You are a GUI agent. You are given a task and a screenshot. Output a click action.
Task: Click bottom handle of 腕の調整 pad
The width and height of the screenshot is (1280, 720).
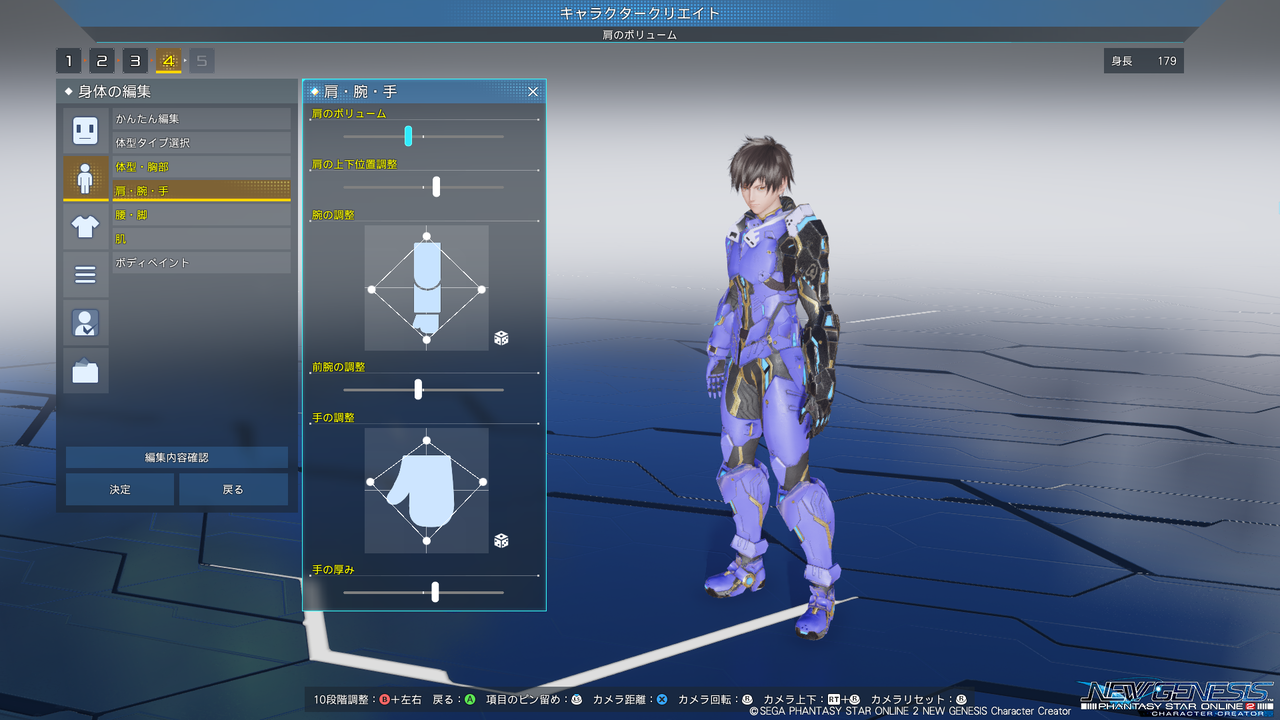point(427,341)
